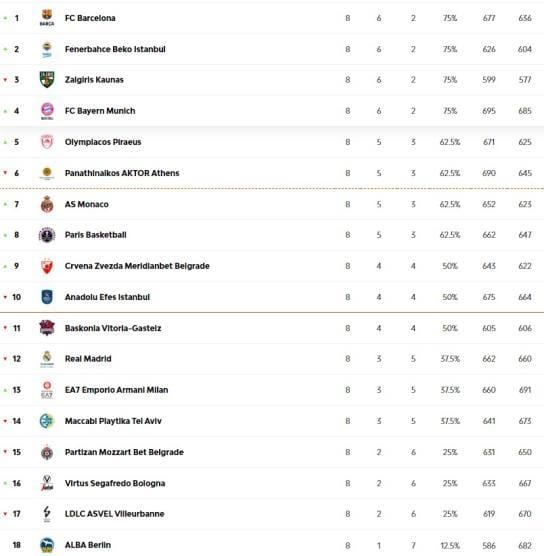
Task: Click the Maccabi Playtika Tel Aviv logo
Action: coord(47,421)
